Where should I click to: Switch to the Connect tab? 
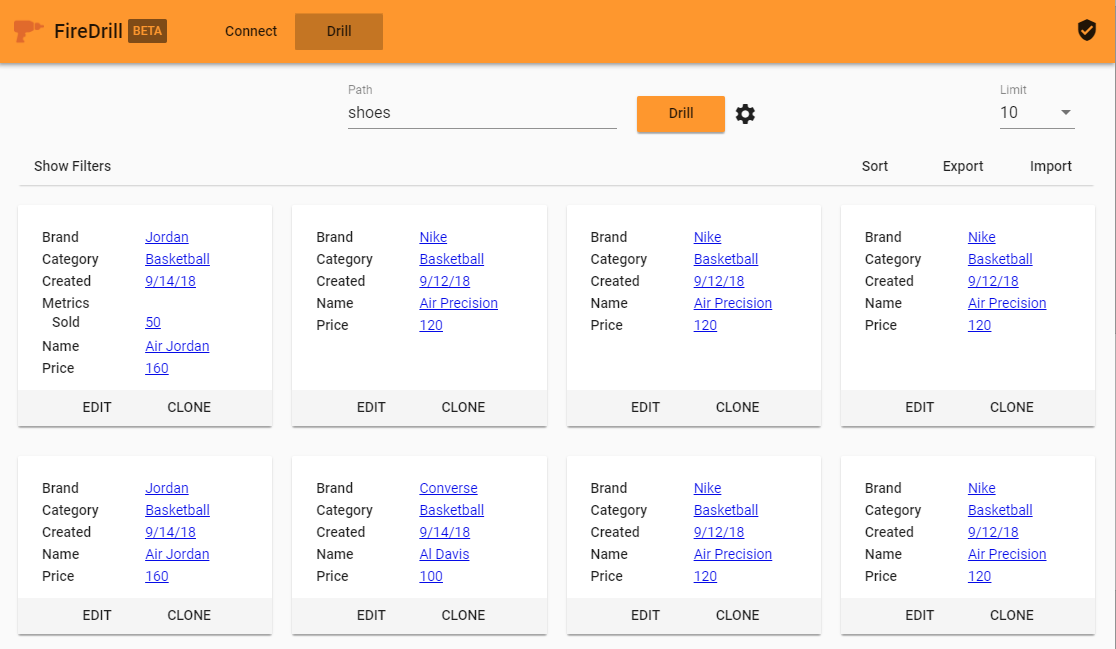click(251, 31)
